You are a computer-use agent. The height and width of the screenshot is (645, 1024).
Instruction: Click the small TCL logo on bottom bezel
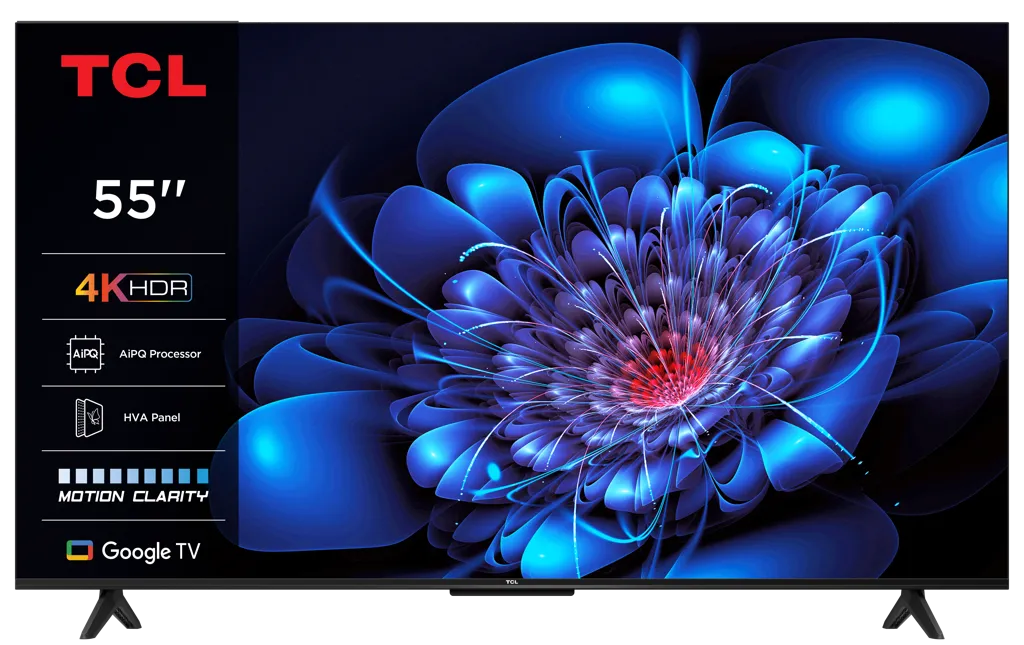511,582
